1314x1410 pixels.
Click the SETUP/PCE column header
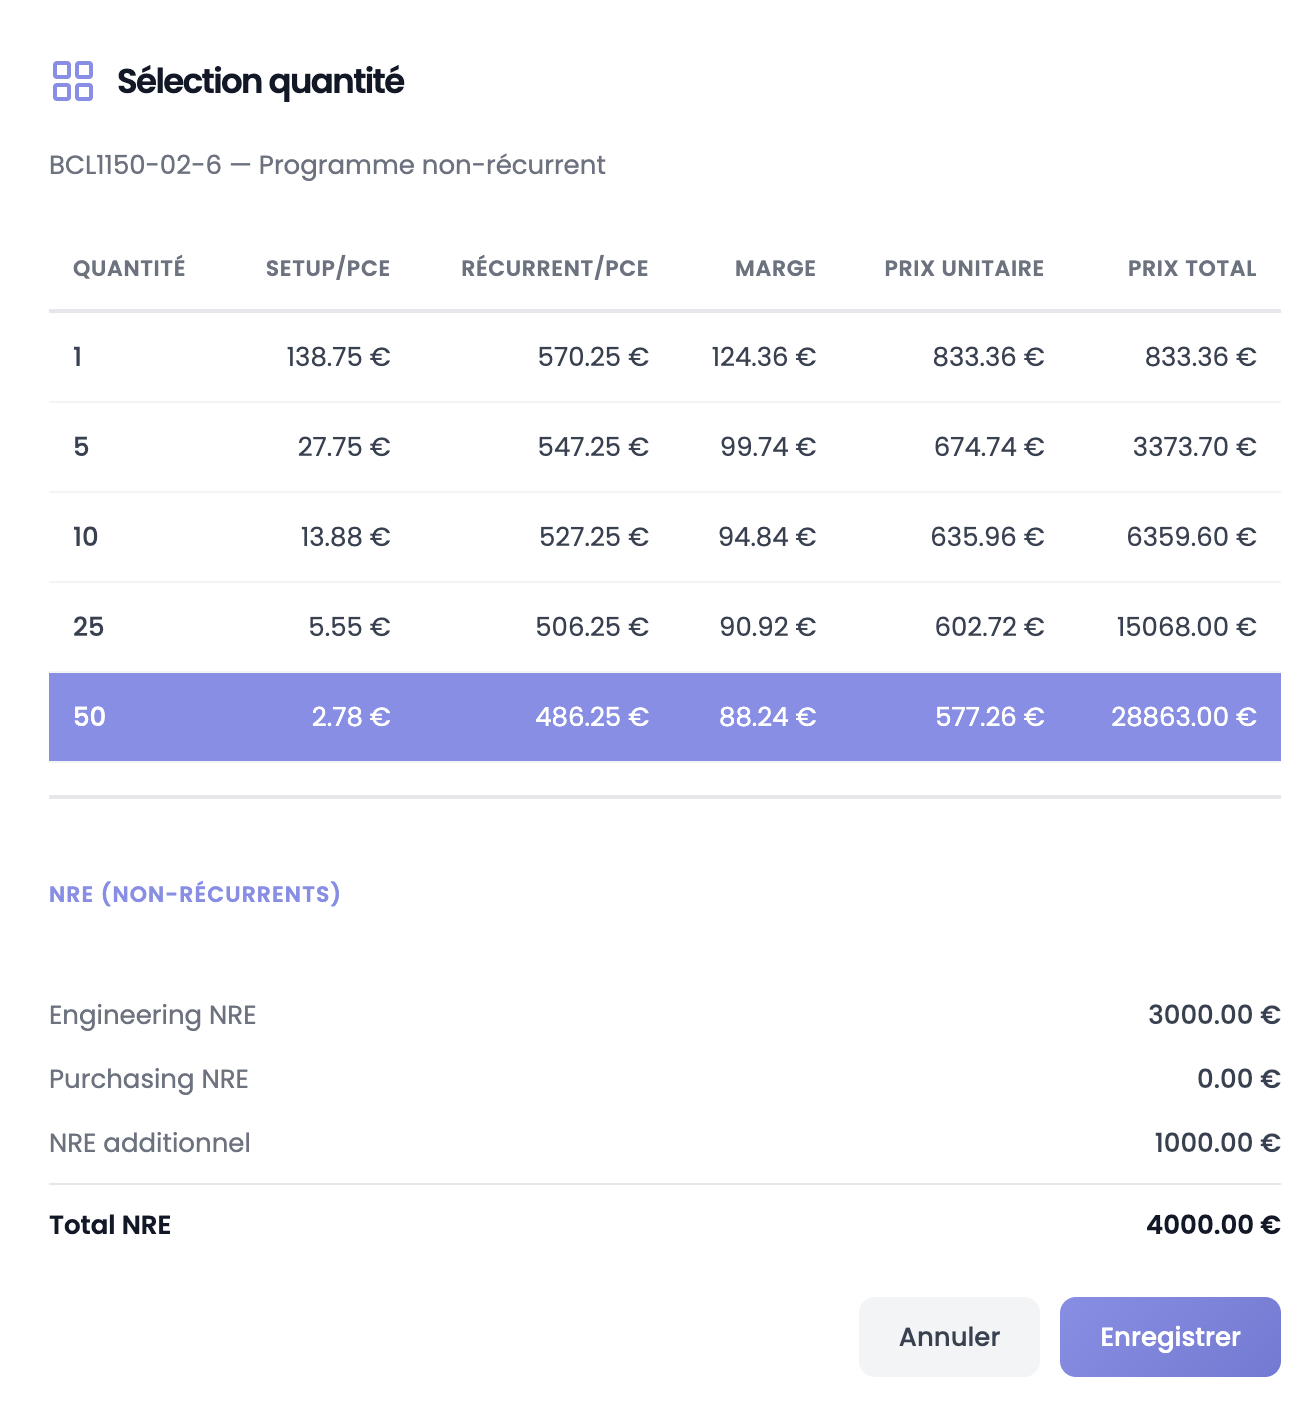coord(328,268)
